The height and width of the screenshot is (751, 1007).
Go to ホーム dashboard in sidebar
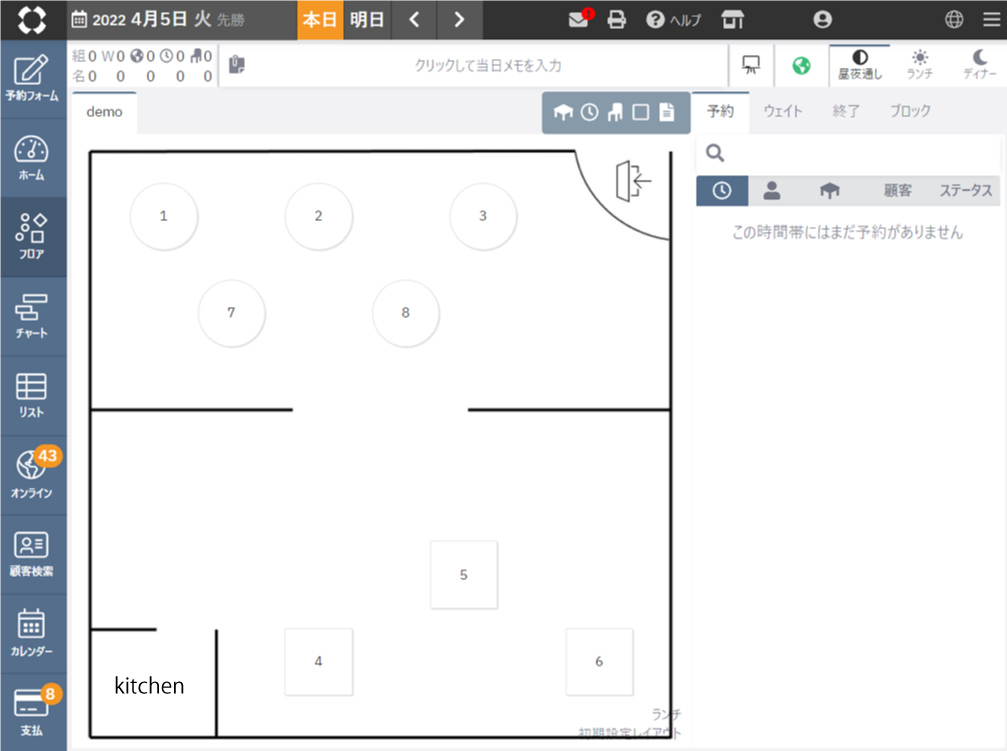tap(32, 157)
